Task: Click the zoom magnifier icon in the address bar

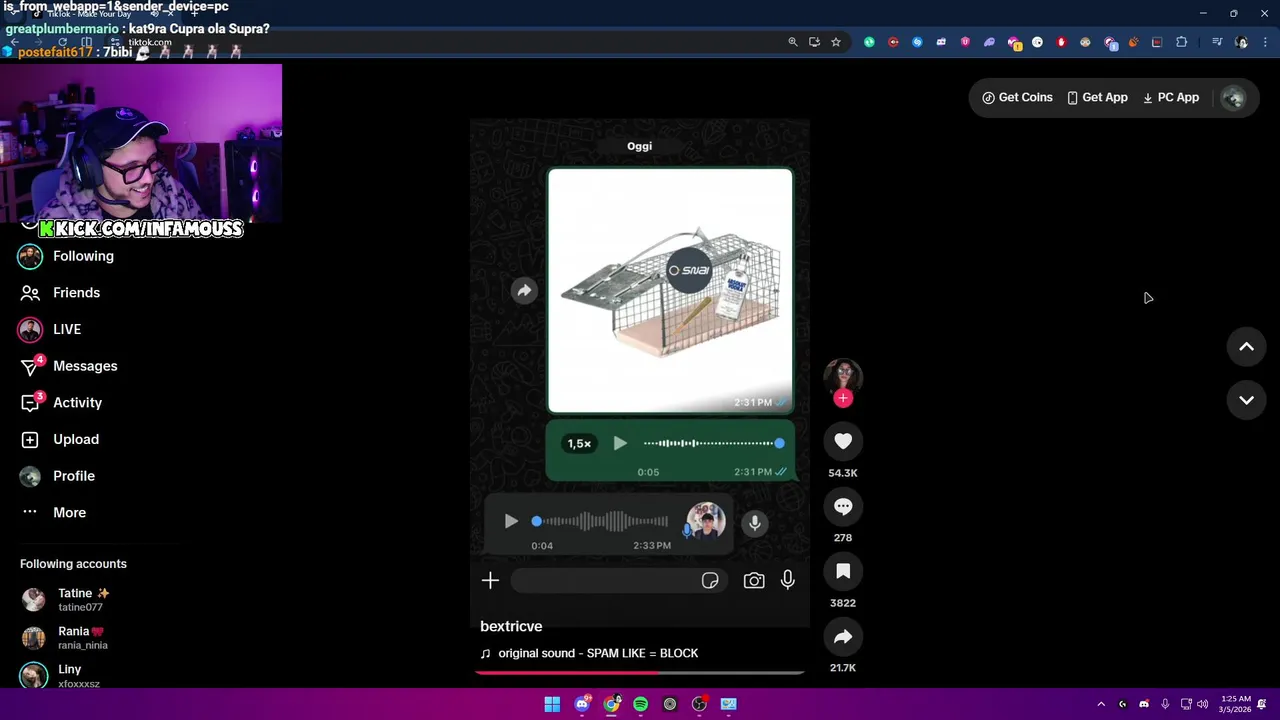Action: (x=792, y=42)
